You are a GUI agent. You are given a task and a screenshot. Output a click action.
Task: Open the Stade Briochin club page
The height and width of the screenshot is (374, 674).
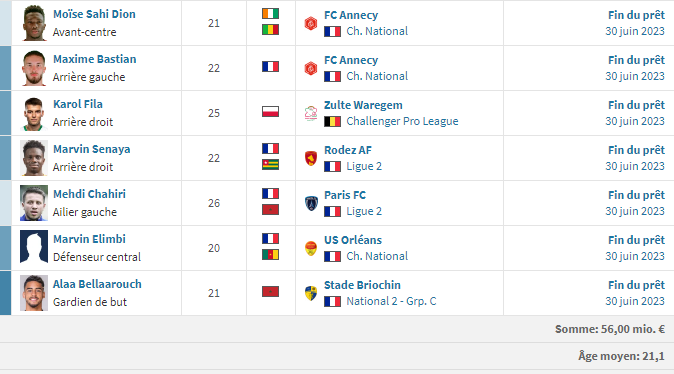362,285
